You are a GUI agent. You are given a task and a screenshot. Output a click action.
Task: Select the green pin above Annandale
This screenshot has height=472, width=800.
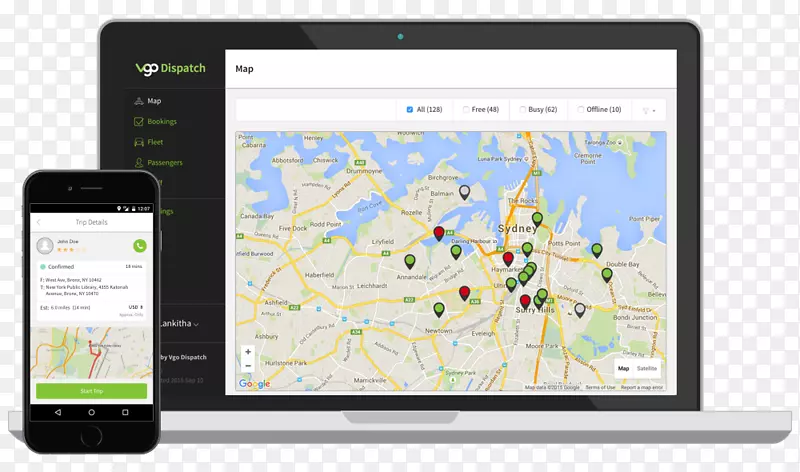(x=410, y=261)
